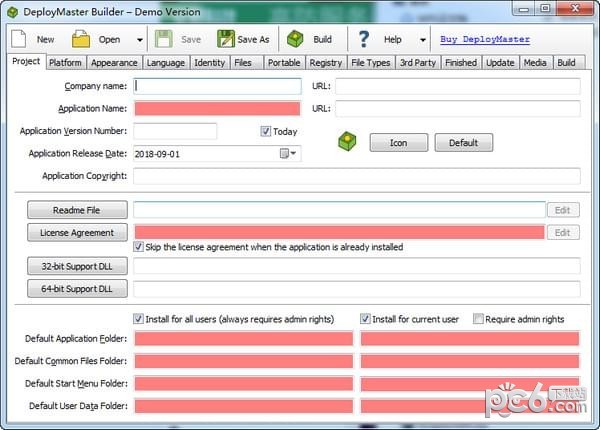Click the Icon button
The image size is (600, 430).
(399, 143)
